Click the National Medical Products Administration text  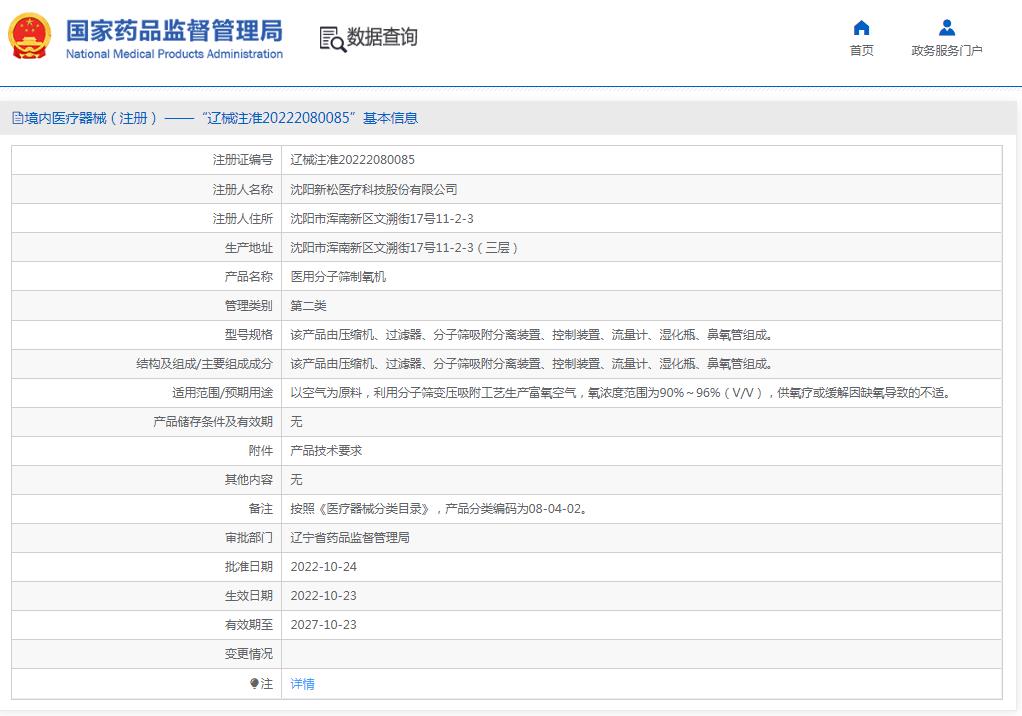pos(174,54)
